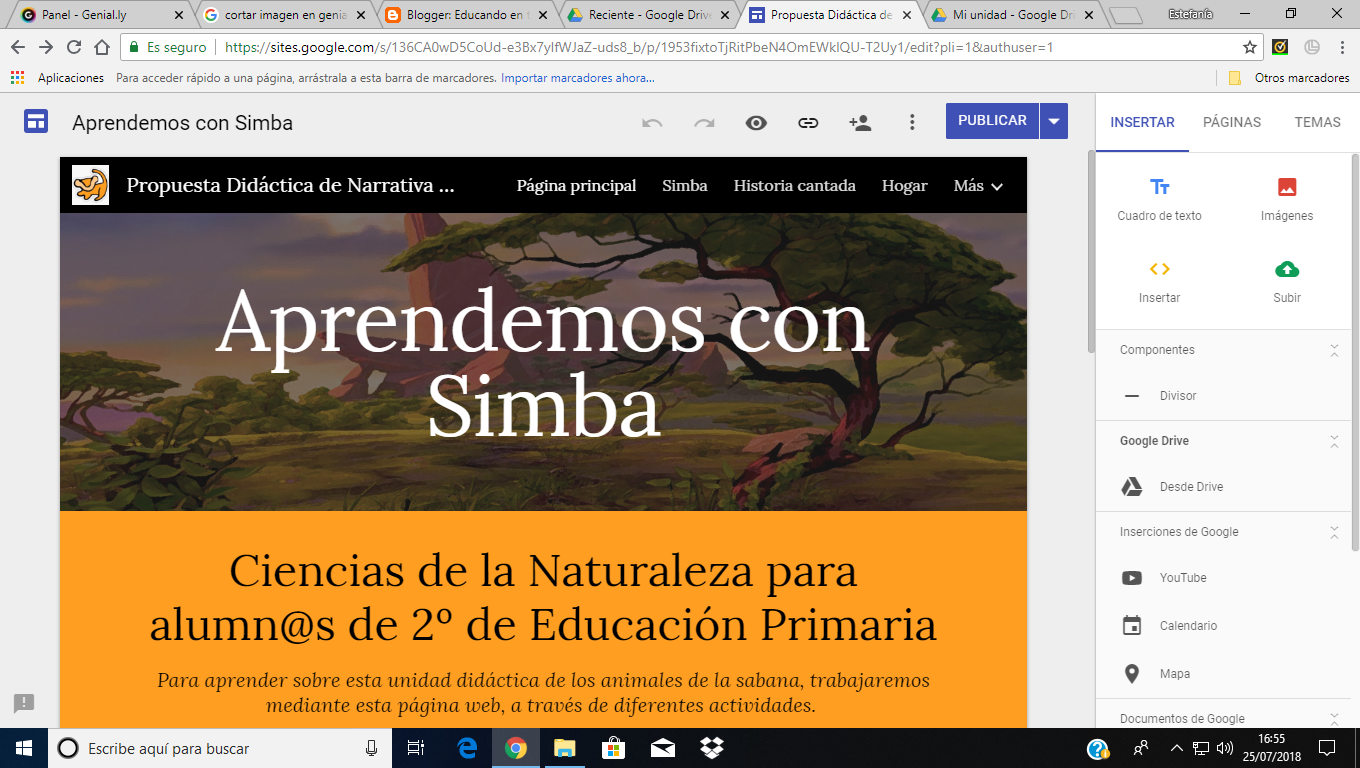Open the Simba page in navigation
The width and height of the screenshot is (1360, 768).
(x=685, y=186)
